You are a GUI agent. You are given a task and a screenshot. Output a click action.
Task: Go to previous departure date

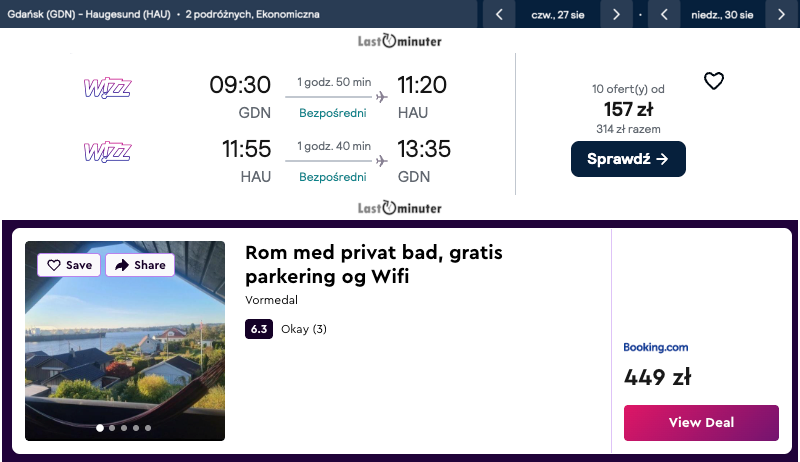click(x=499, y=14)
